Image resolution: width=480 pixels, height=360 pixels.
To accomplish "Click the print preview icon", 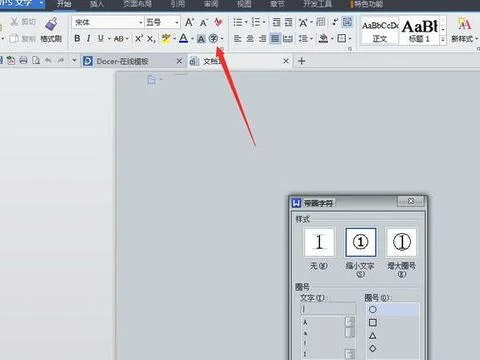I will tap(36, 61).
